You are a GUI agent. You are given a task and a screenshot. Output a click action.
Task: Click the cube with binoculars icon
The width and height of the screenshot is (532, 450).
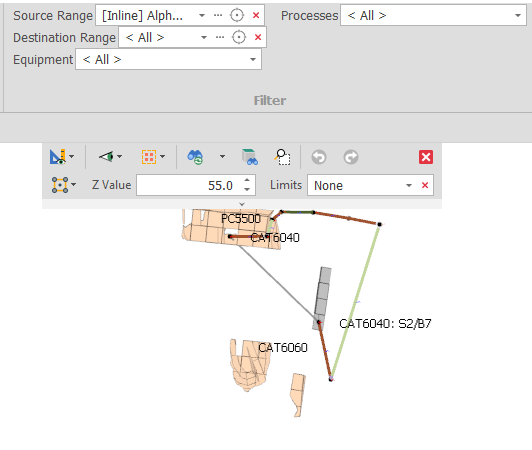250,157
